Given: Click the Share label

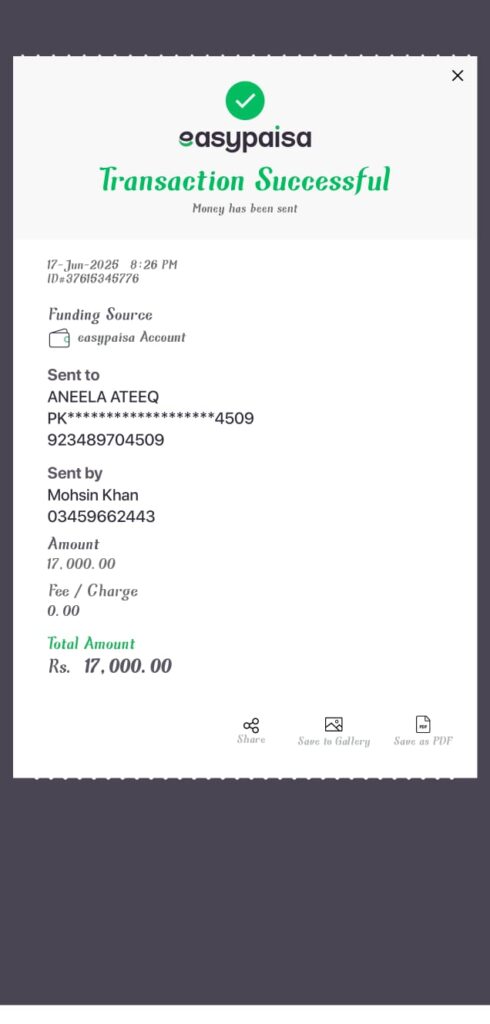Looking at the screenshot, I should point(251,739).
